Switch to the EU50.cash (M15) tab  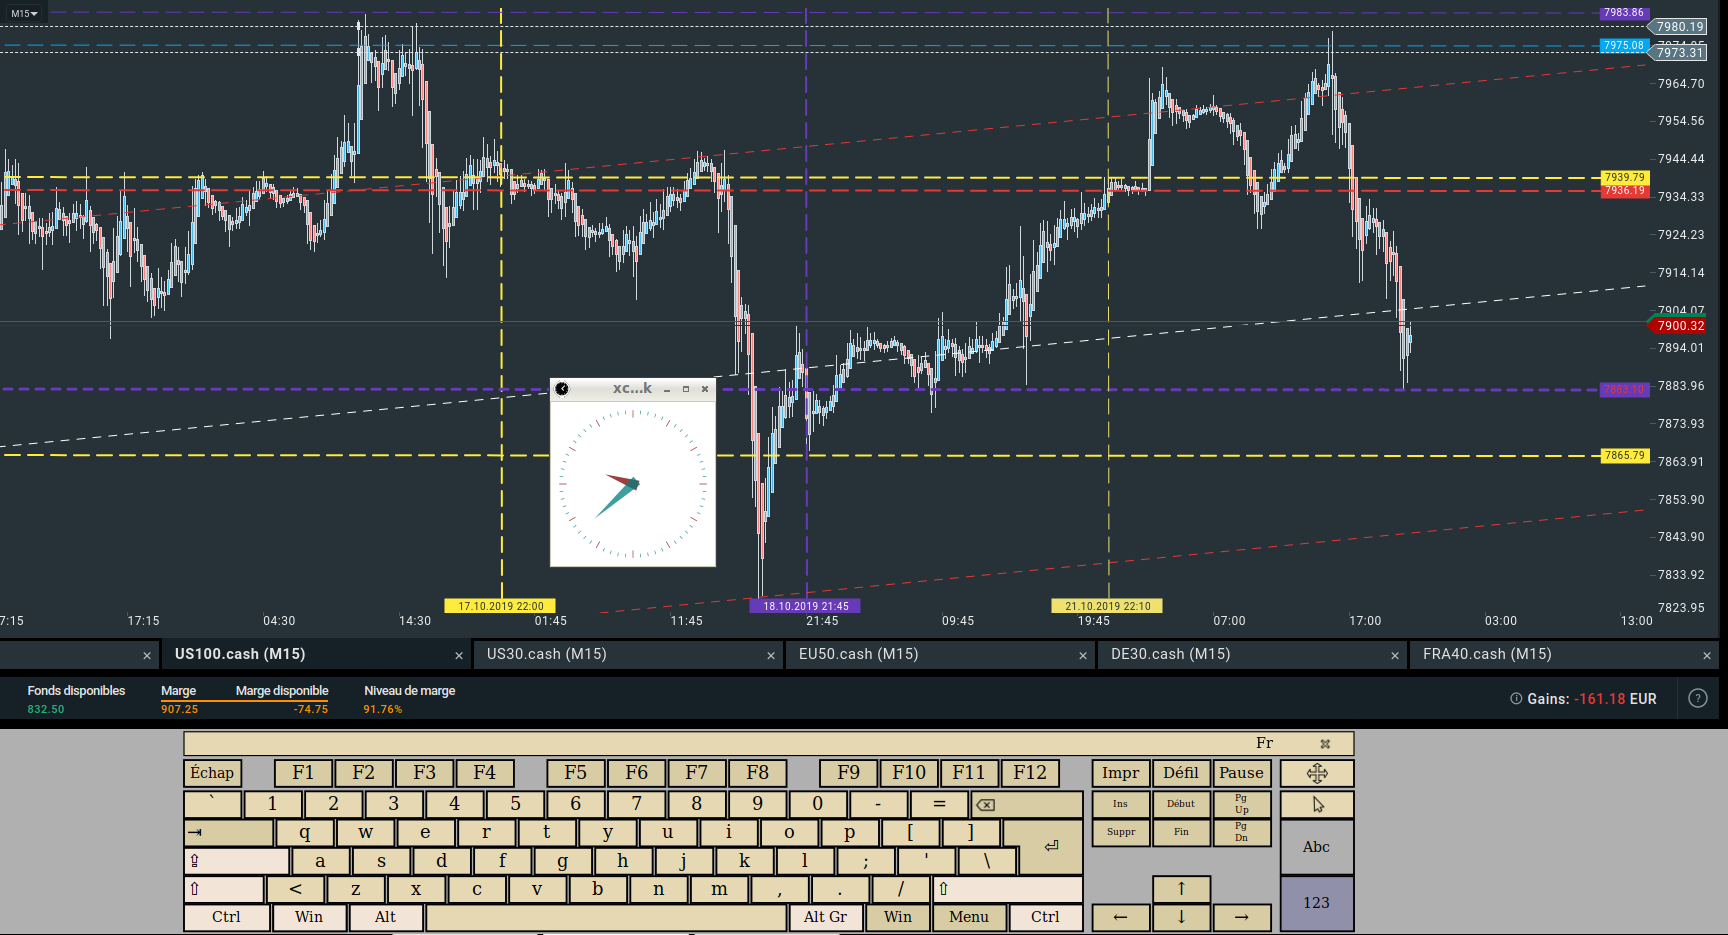click(858, 654)
